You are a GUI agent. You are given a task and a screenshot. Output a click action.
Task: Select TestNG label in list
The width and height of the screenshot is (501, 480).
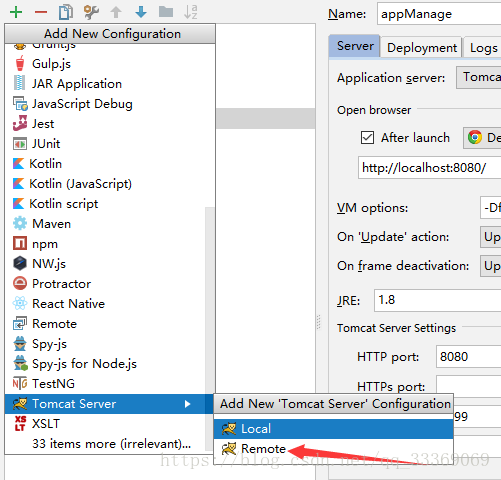pos(53,384)
